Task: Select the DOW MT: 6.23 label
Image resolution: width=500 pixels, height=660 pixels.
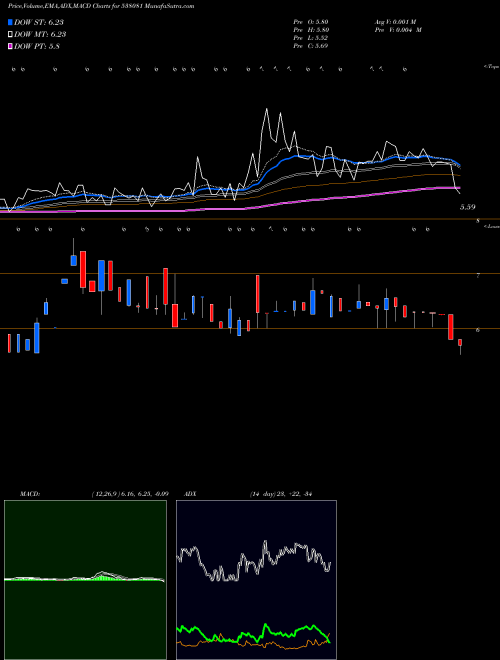Action: coord(40,35)
